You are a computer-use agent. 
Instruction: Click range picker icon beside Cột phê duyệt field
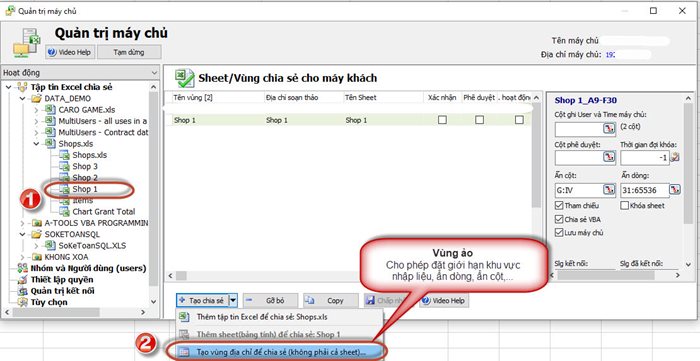pyautogui.click(x=609, y=157)
